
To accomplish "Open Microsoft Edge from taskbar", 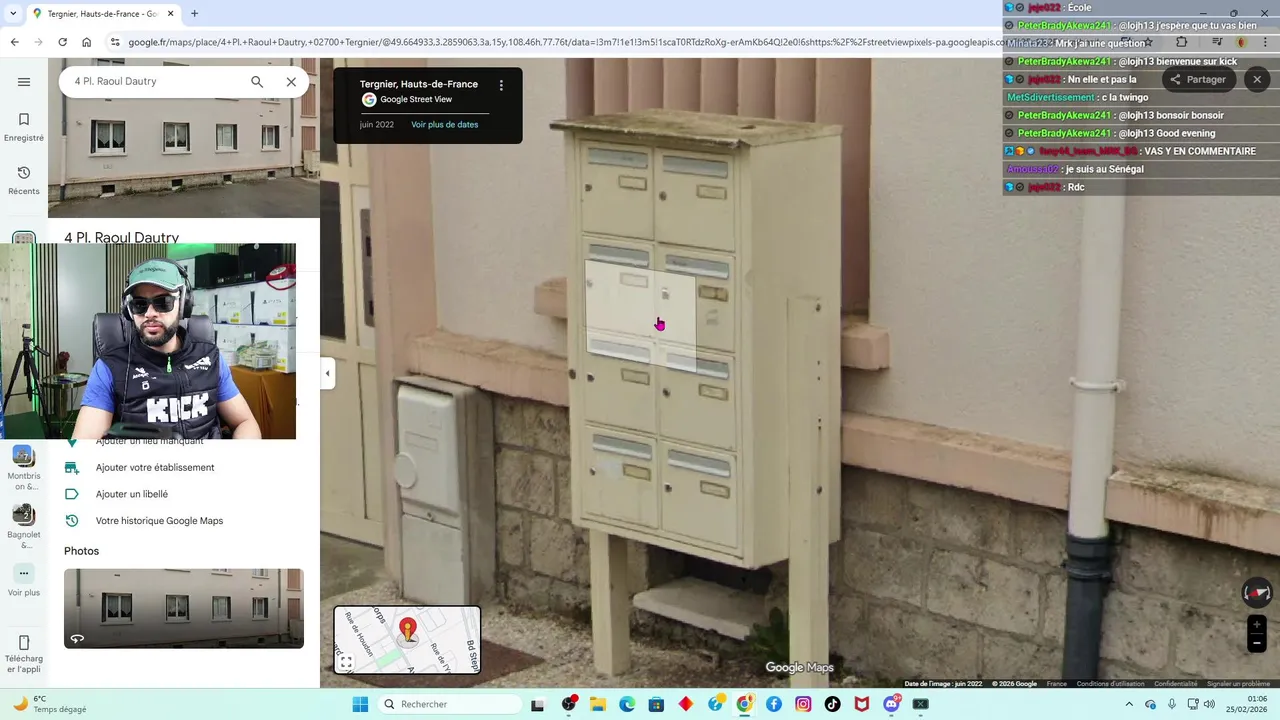I will point(627,704).
